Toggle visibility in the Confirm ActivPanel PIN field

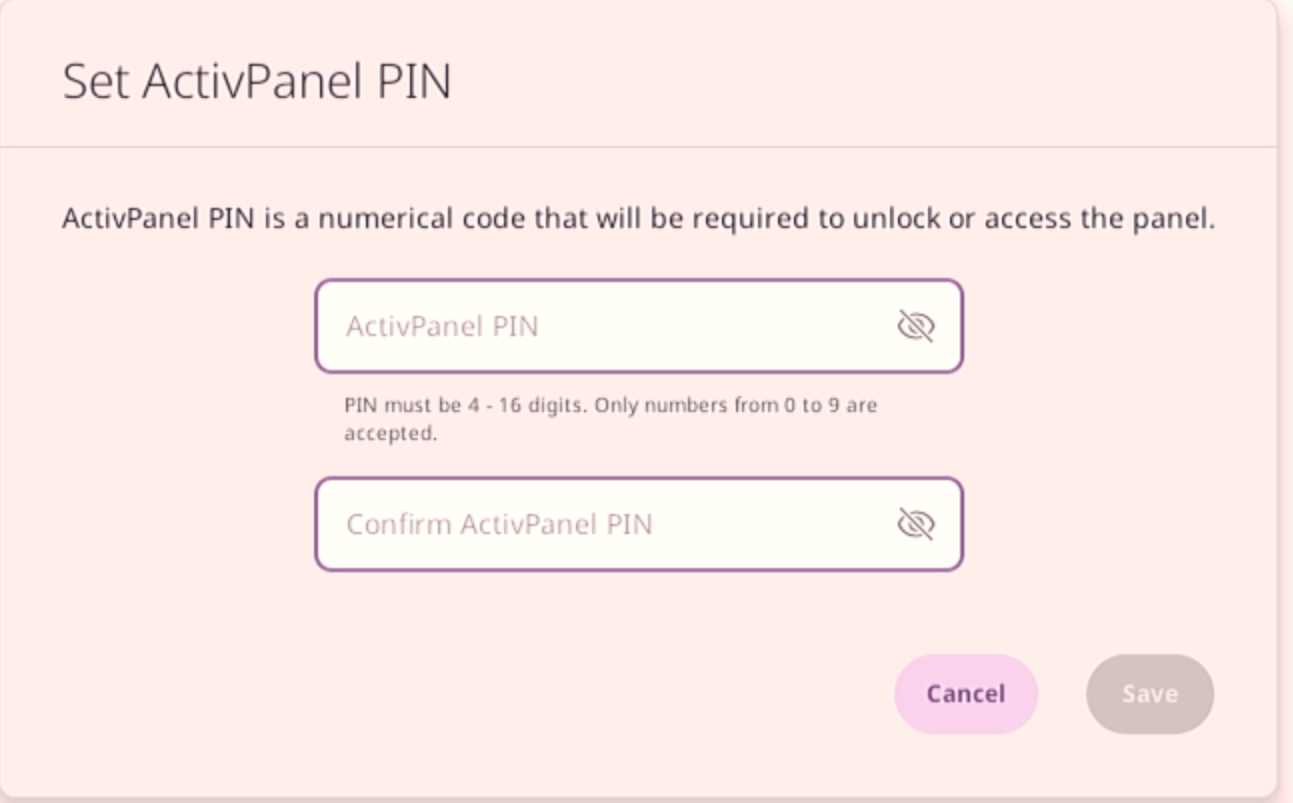click(x=915, y=523)
